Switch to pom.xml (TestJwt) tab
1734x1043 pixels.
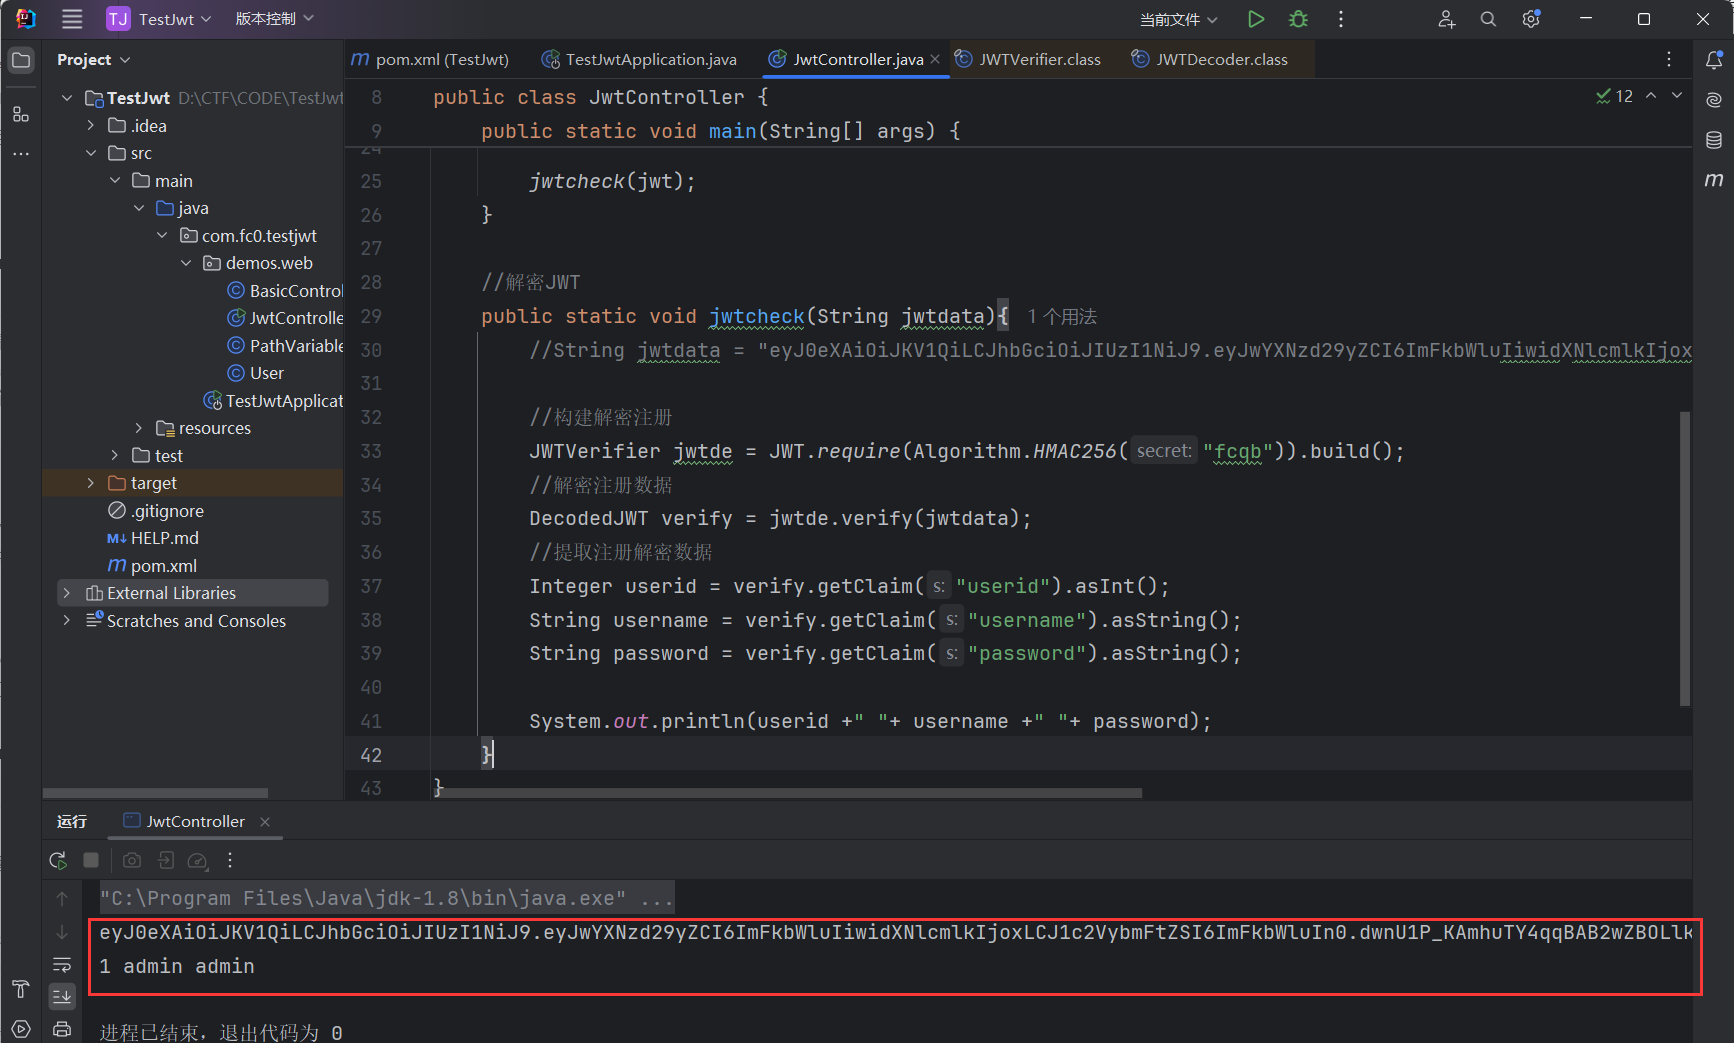pyautogui.click(x=441, y=60)
